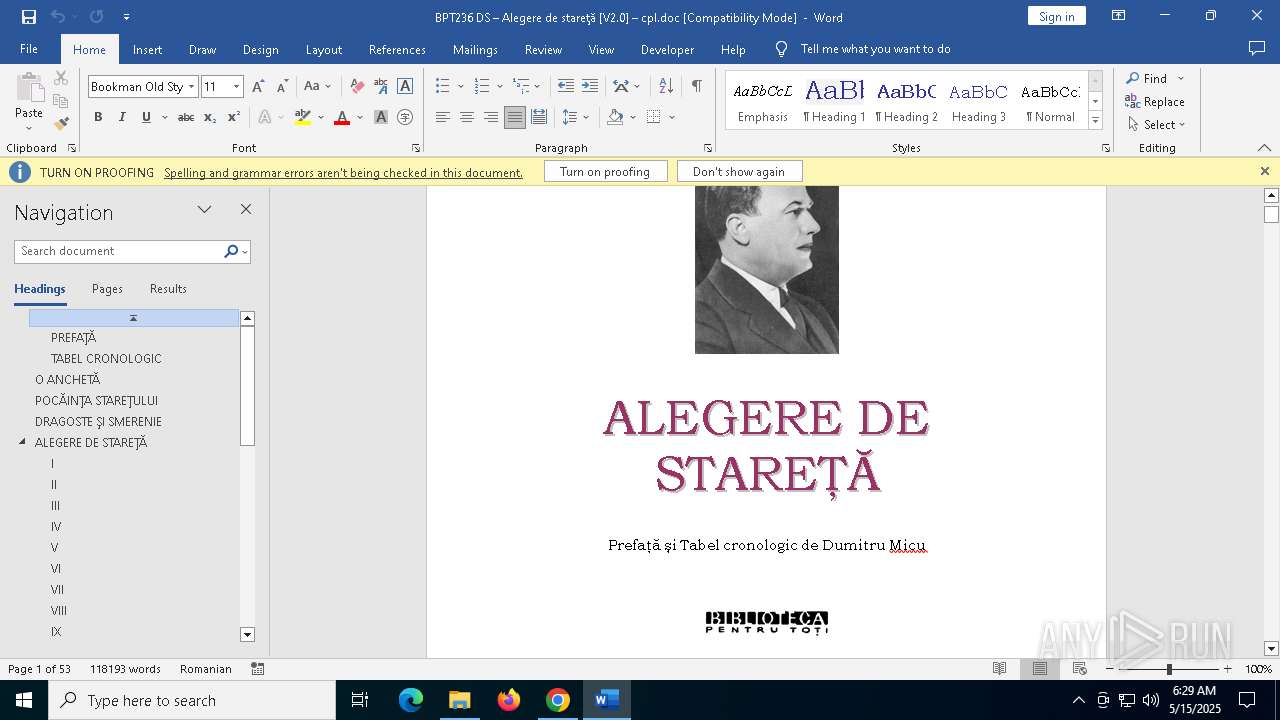The height and width of the screenshot is (720, 1280).
Task: Open Replace in the Editing group
Action: tap(1155, 101)
